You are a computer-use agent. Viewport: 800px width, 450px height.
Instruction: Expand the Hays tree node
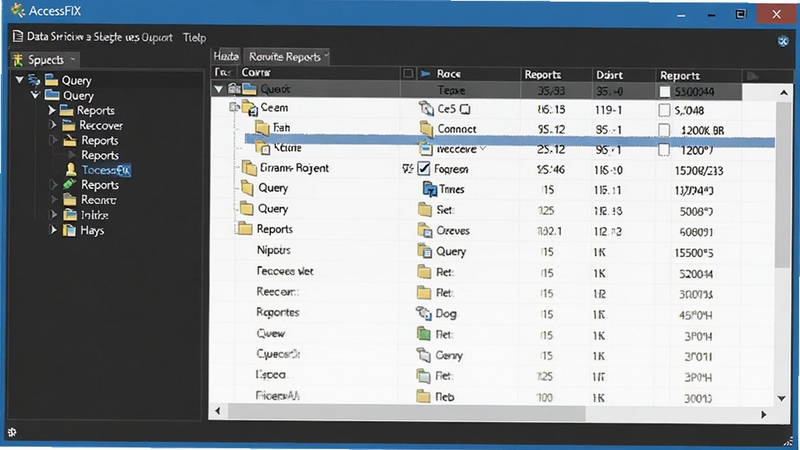(x=53, y=230)
